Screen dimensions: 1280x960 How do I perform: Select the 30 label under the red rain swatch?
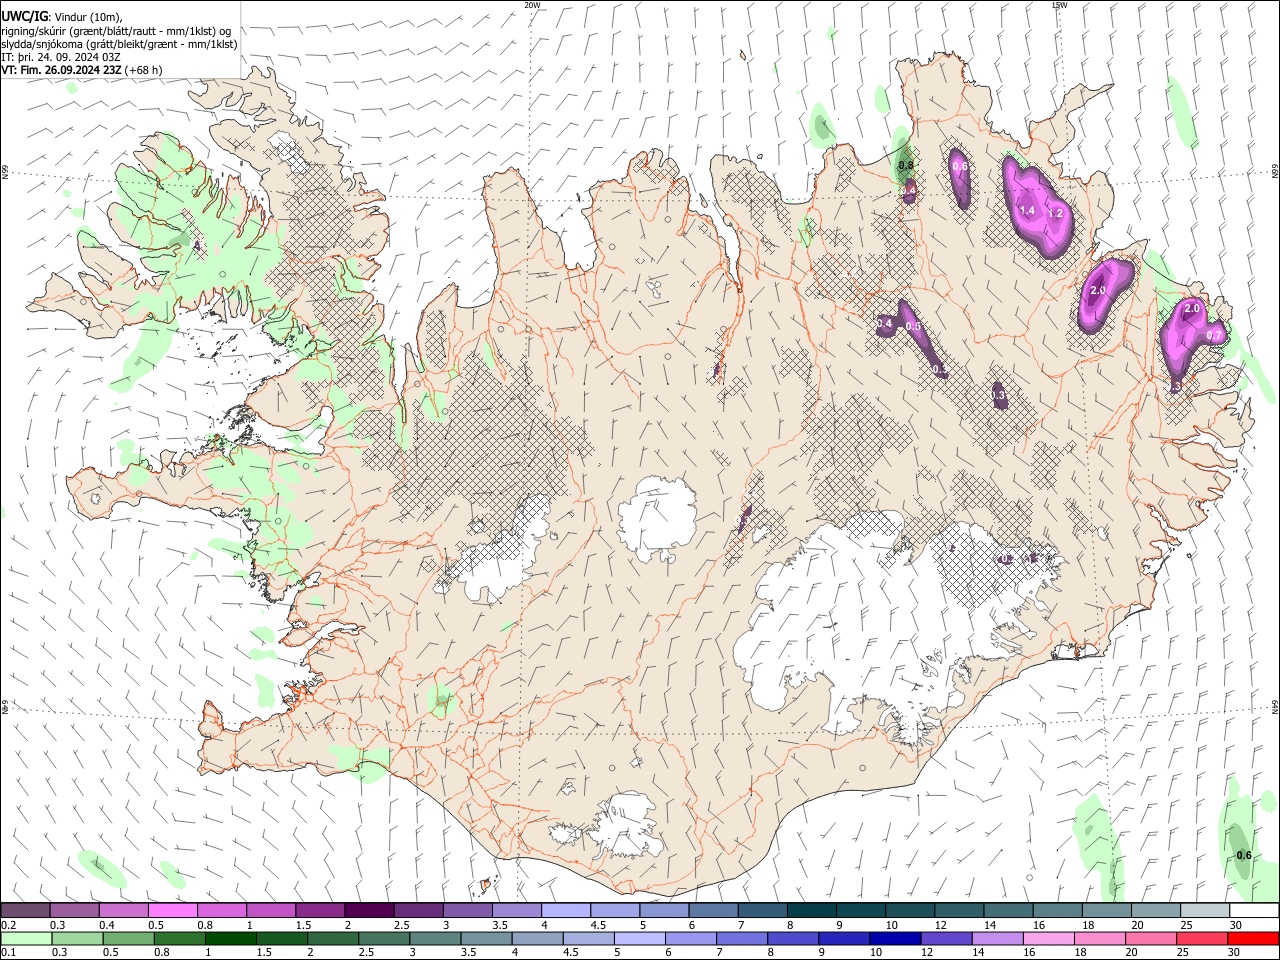click(1236, 953)
